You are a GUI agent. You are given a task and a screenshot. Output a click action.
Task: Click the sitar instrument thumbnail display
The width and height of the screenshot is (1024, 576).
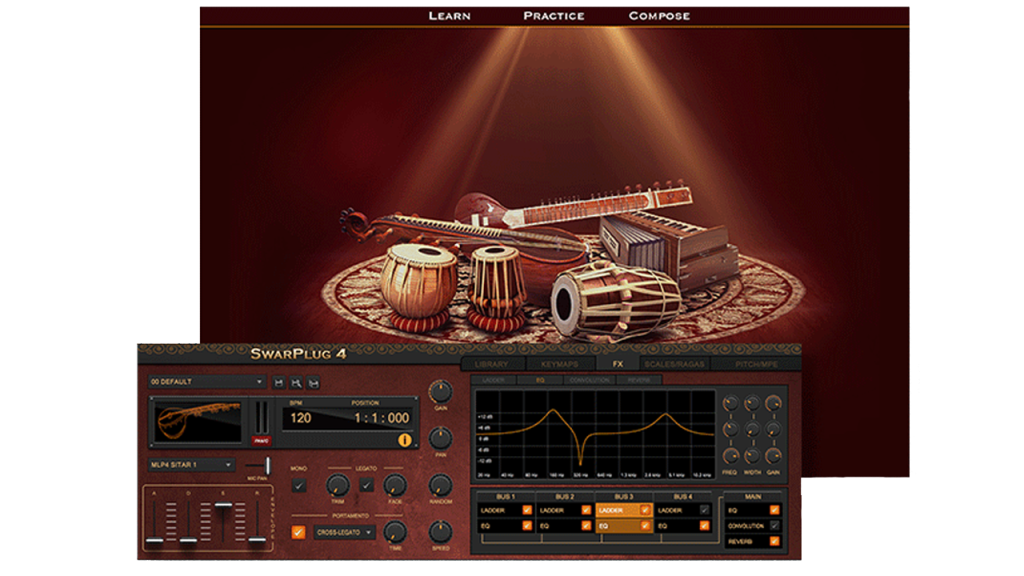(196, 420)
